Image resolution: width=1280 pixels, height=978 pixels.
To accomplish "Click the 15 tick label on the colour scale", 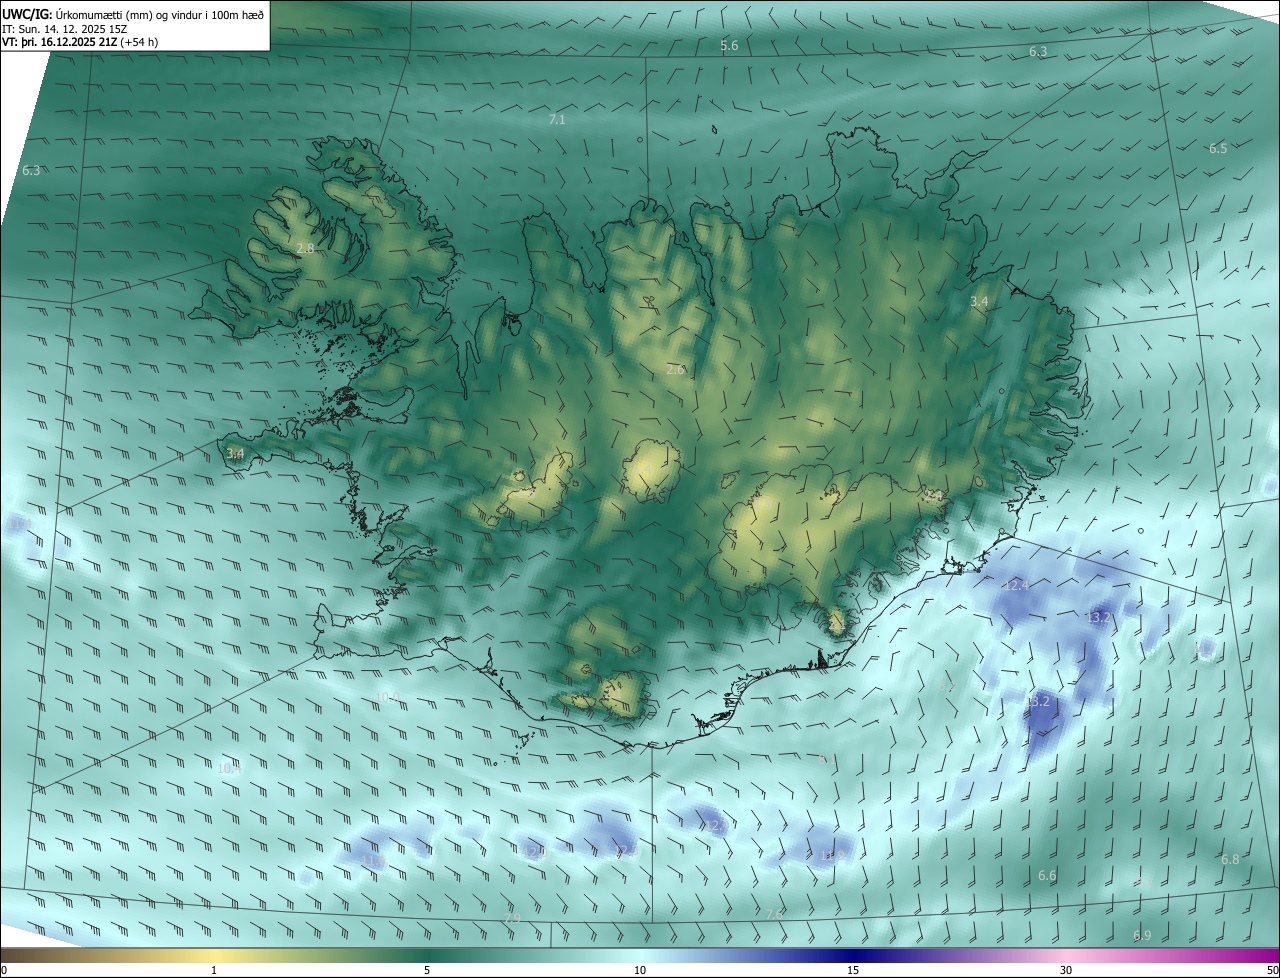I will tap(853, 971).
